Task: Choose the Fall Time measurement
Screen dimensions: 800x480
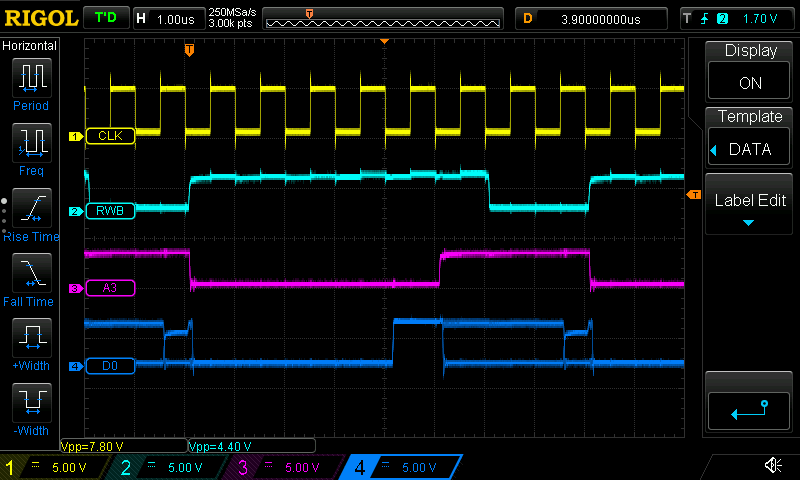Action: [x=30, y=272]
